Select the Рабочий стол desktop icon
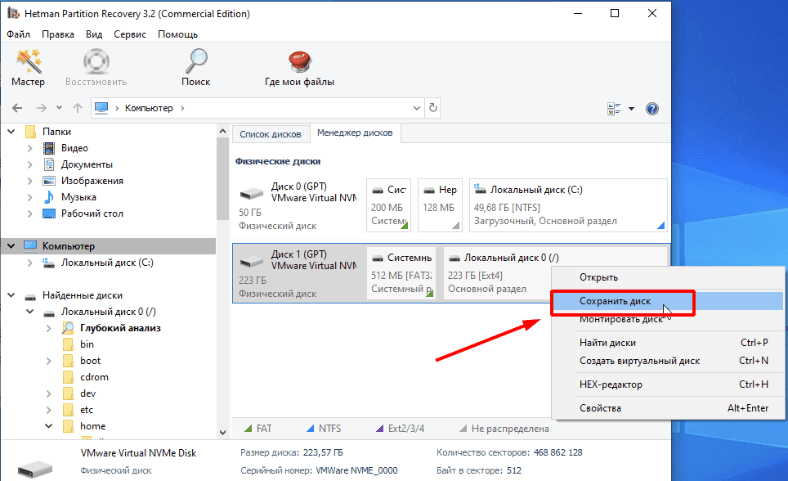Image resolution: width=788 pixels, height=481 pixels. point(49,214)
